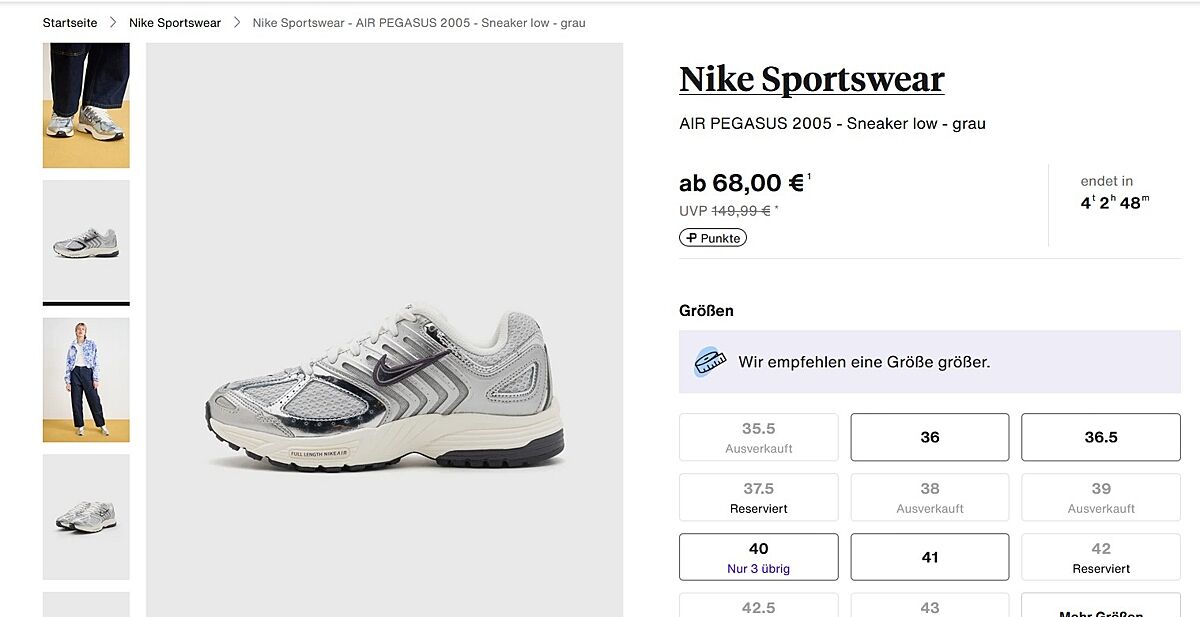The width and height of the screenshot is (1200, 617).
Task: Select size 36
Action: tap(929, 437)
